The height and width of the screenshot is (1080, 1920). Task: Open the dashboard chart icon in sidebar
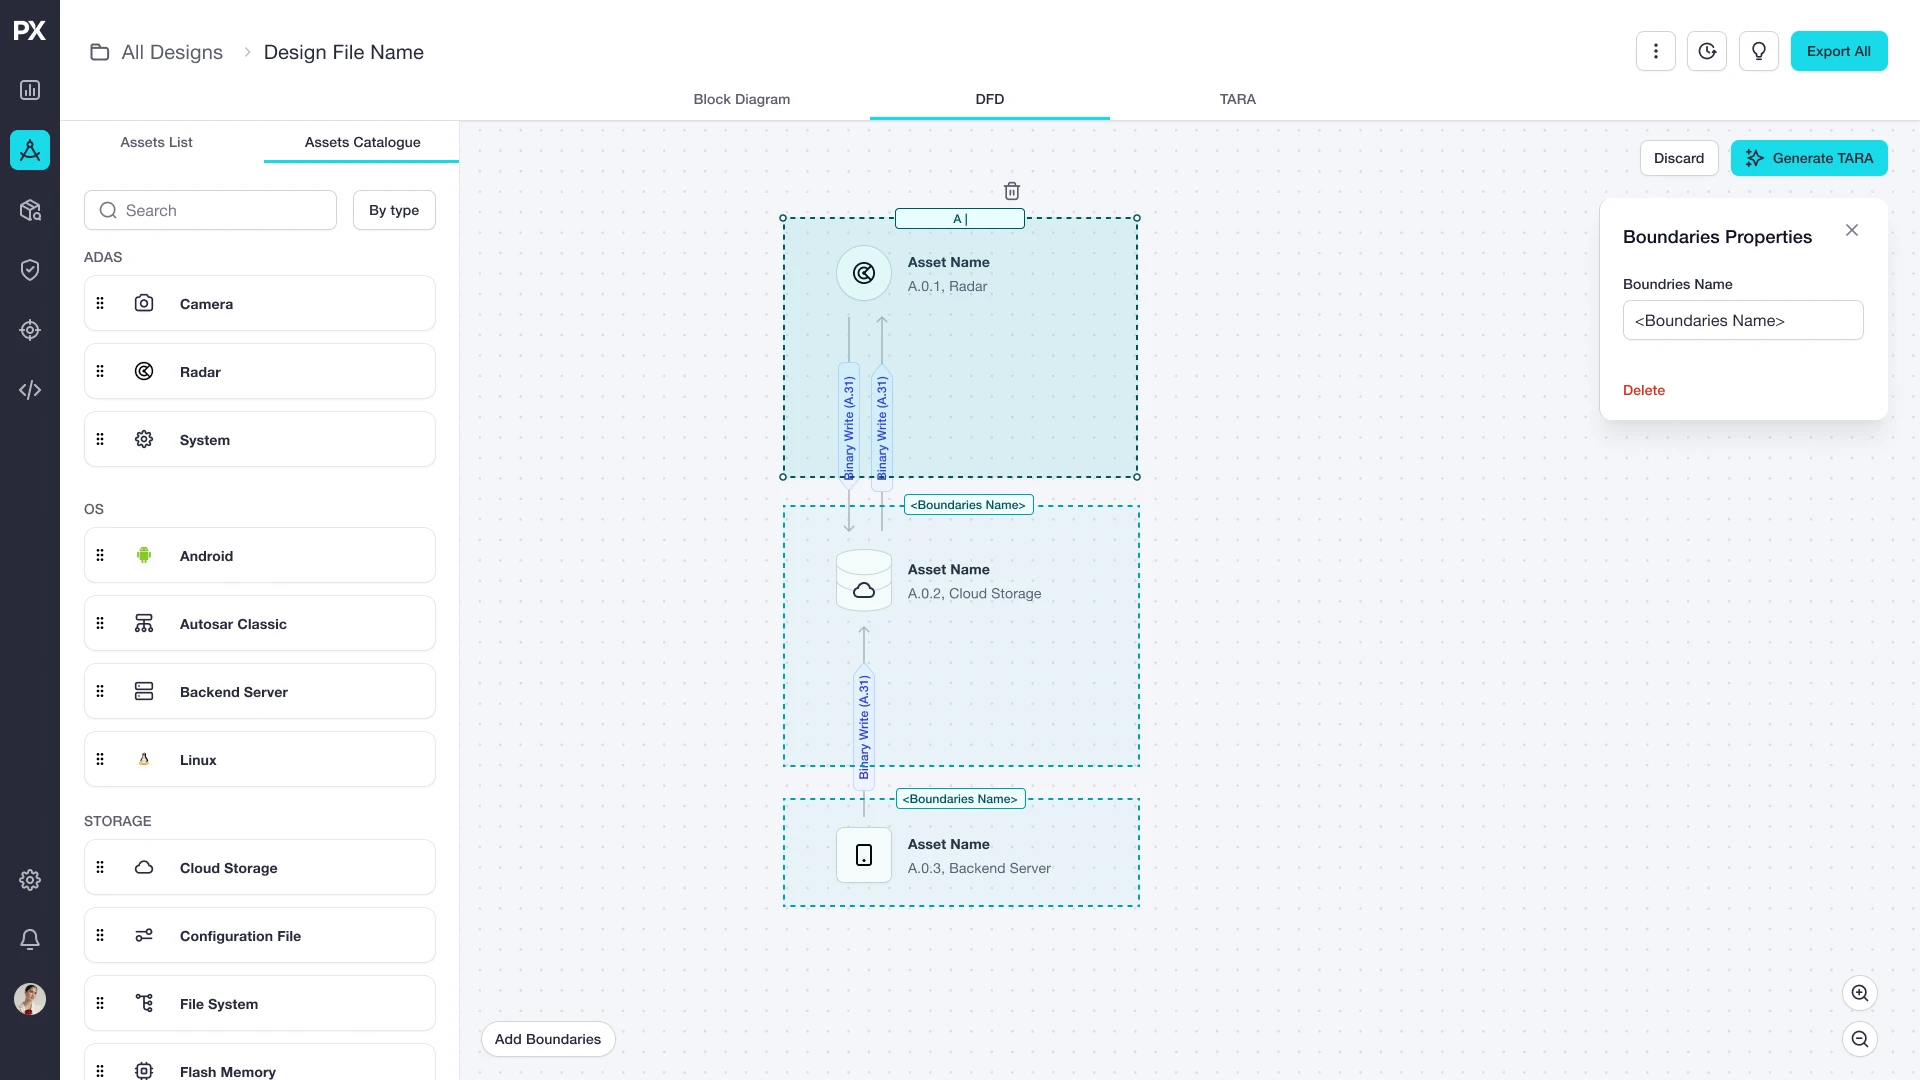[x=30, y=90]
